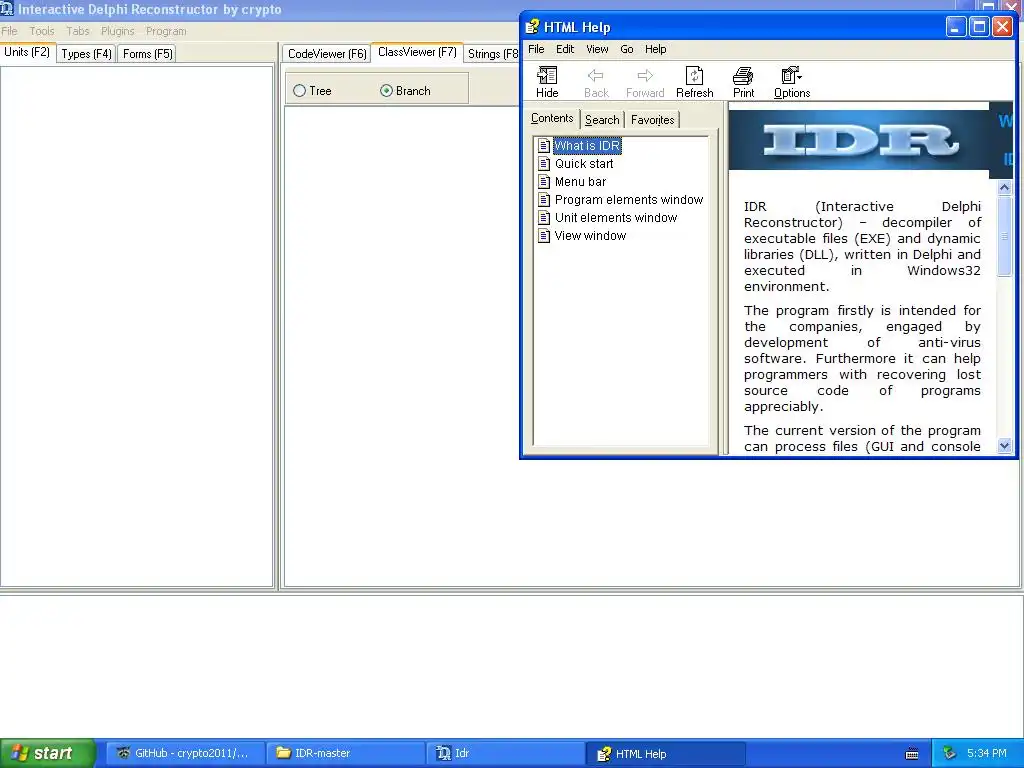Switch to Search tab in HTML Help
The width and height of the screenshot is (1024, 768).
pyautogui.click(x=601, y=120)
